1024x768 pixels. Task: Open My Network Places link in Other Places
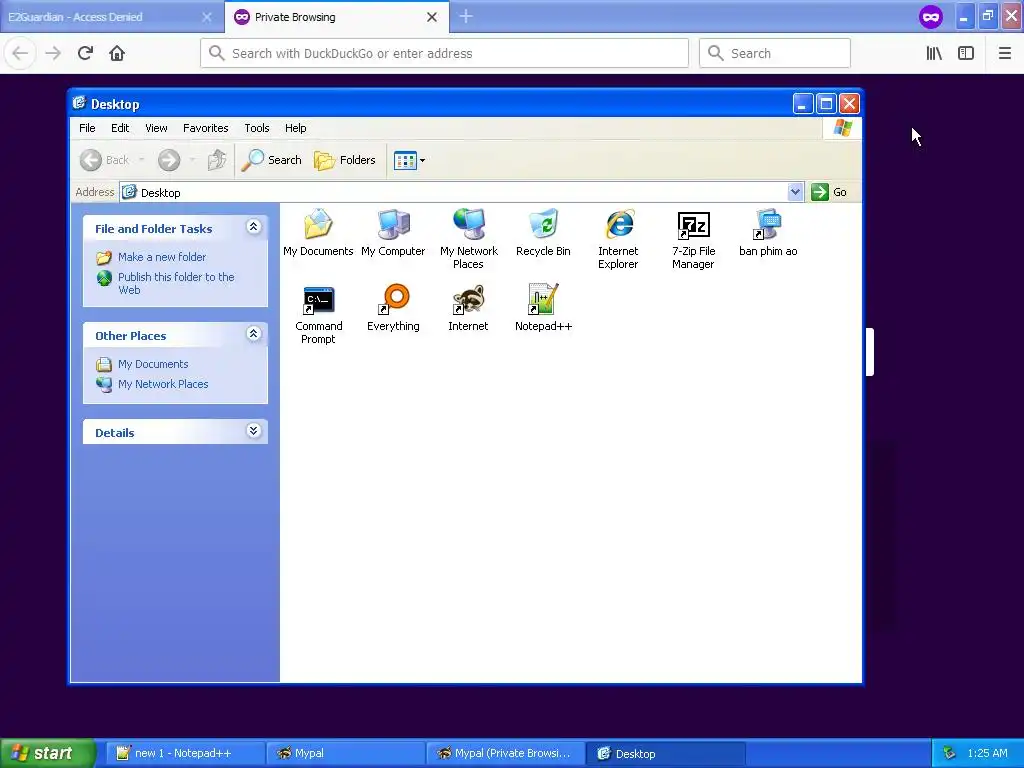tap(163, 384)
